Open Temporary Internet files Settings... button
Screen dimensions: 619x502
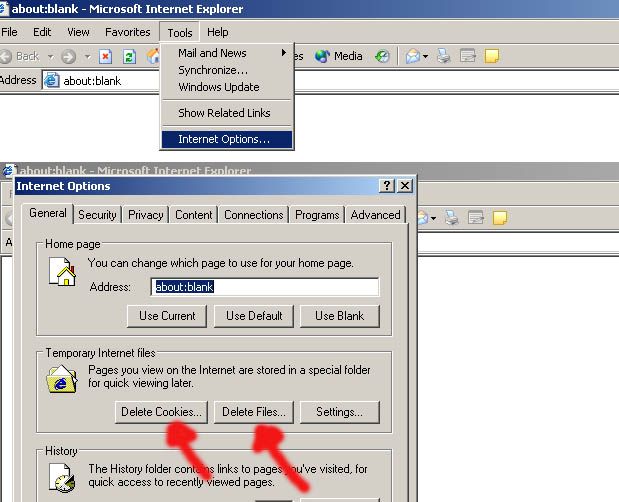pyautogui.click(x=340, y=412)
